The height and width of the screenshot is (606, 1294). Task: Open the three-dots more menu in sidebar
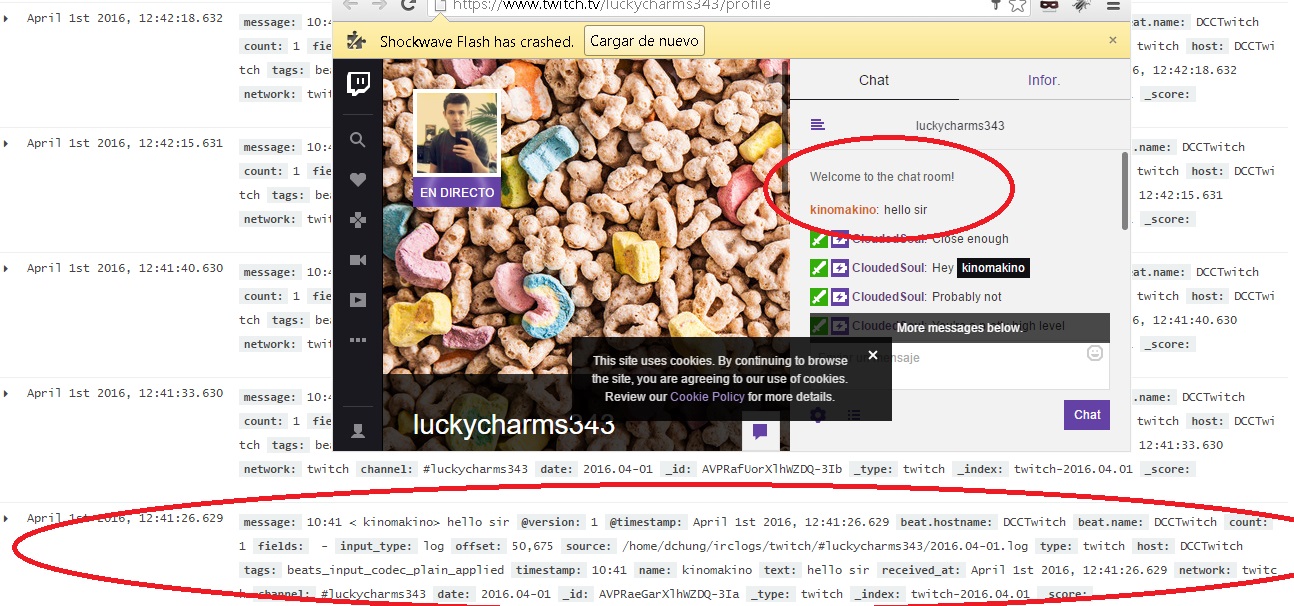(x=358, y=340)
